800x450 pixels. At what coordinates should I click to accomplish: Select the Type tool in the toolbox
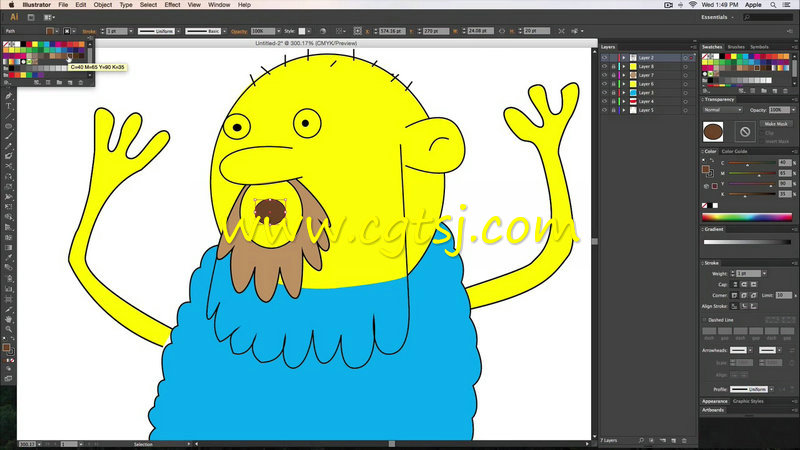9,106
